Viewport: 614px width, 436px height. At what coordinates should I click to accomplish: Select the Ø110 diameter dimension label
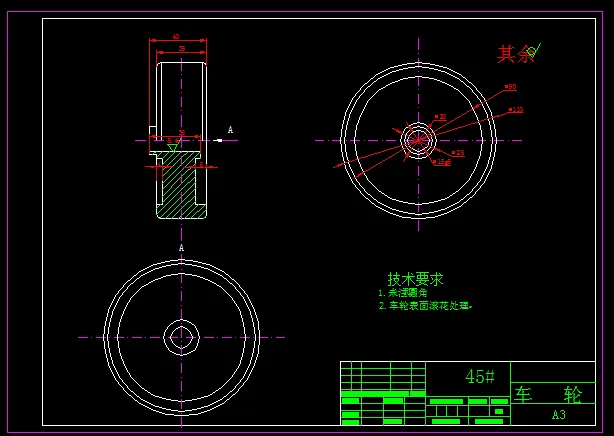(516, 110)
